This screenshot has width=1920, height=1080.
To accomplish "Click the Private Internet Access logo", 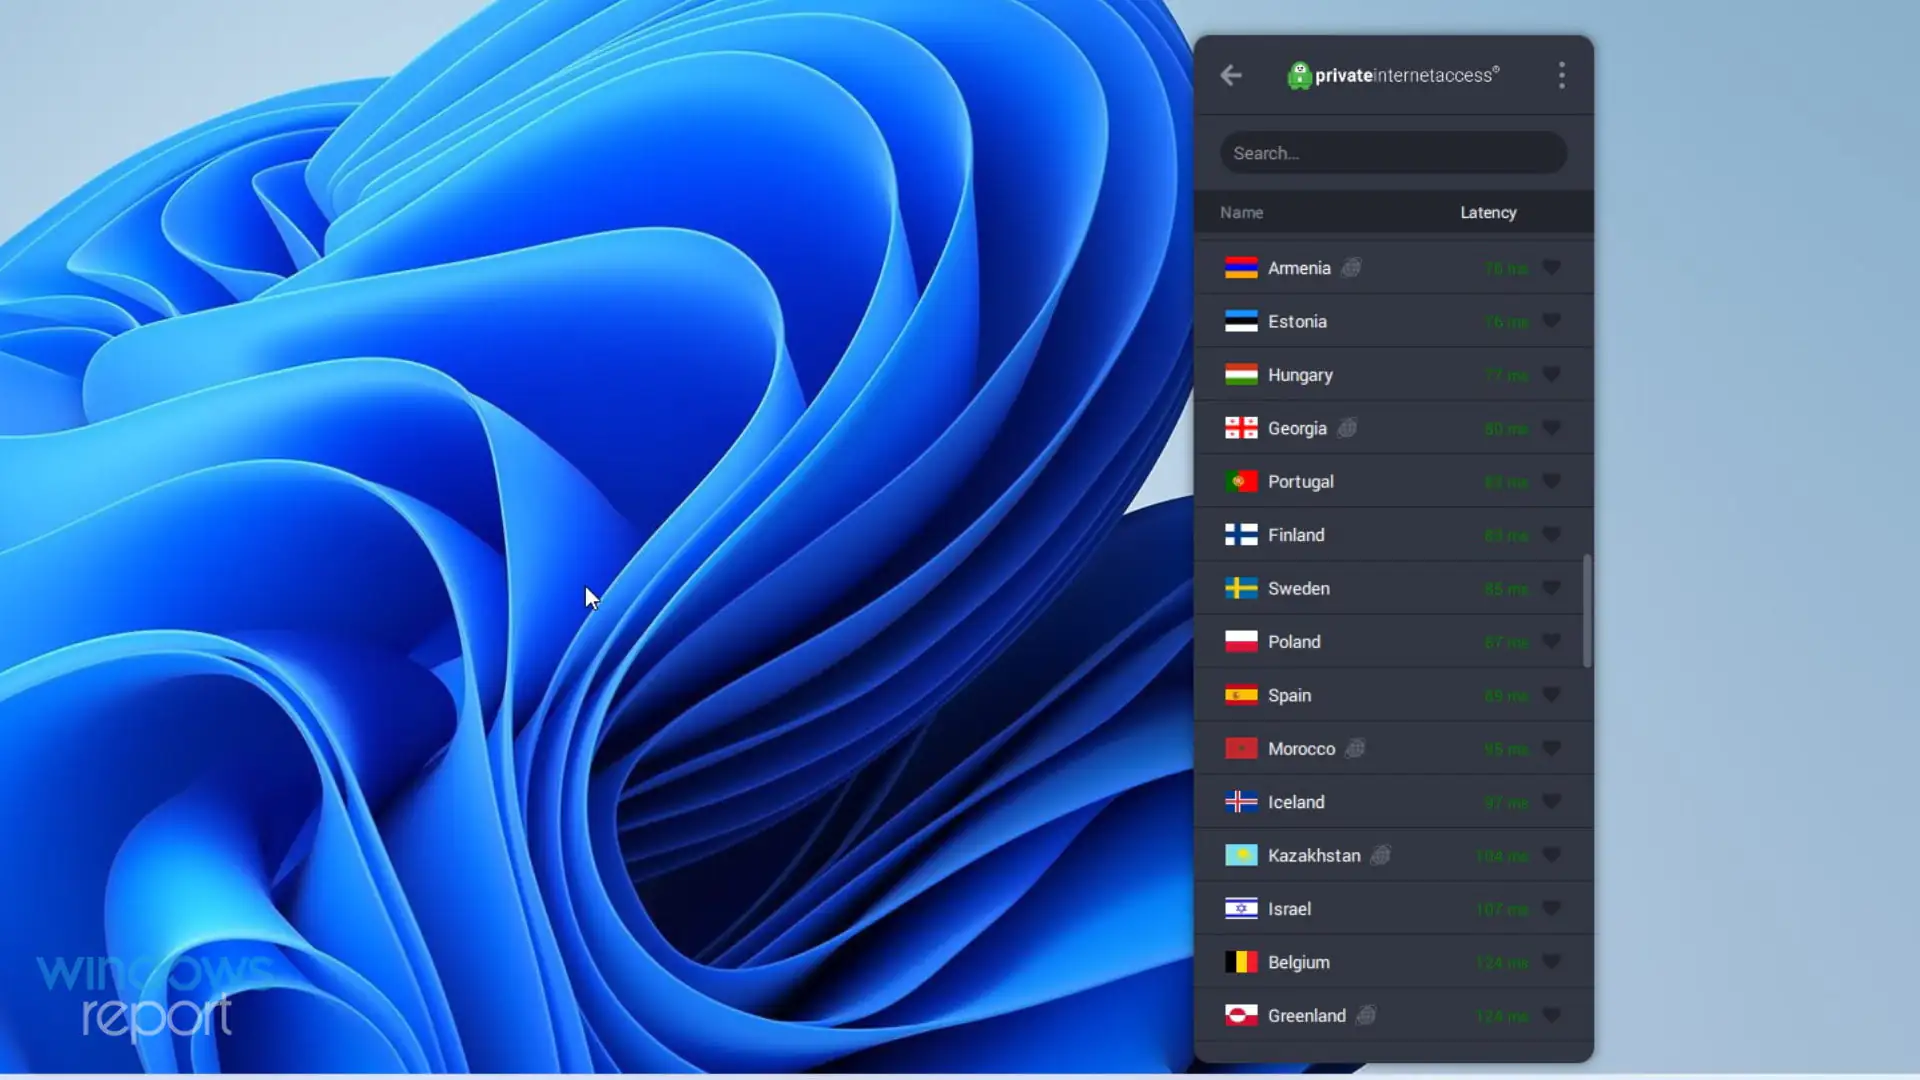I will tap(1393, 75).
